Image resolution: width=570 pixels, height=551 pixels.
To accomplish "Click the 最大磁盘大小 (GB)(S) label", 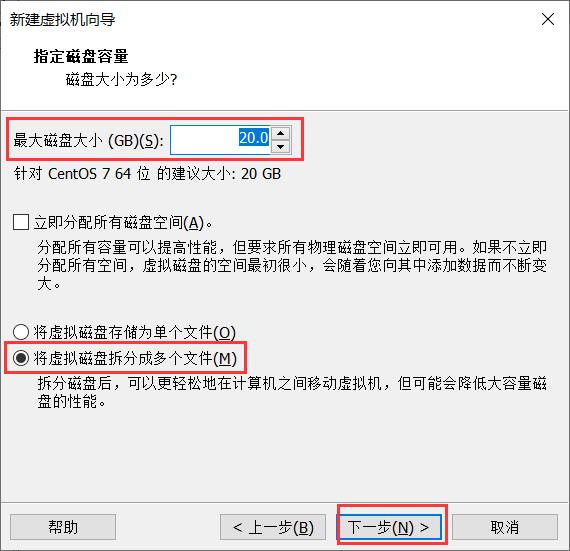I will [x=88, y=141].
